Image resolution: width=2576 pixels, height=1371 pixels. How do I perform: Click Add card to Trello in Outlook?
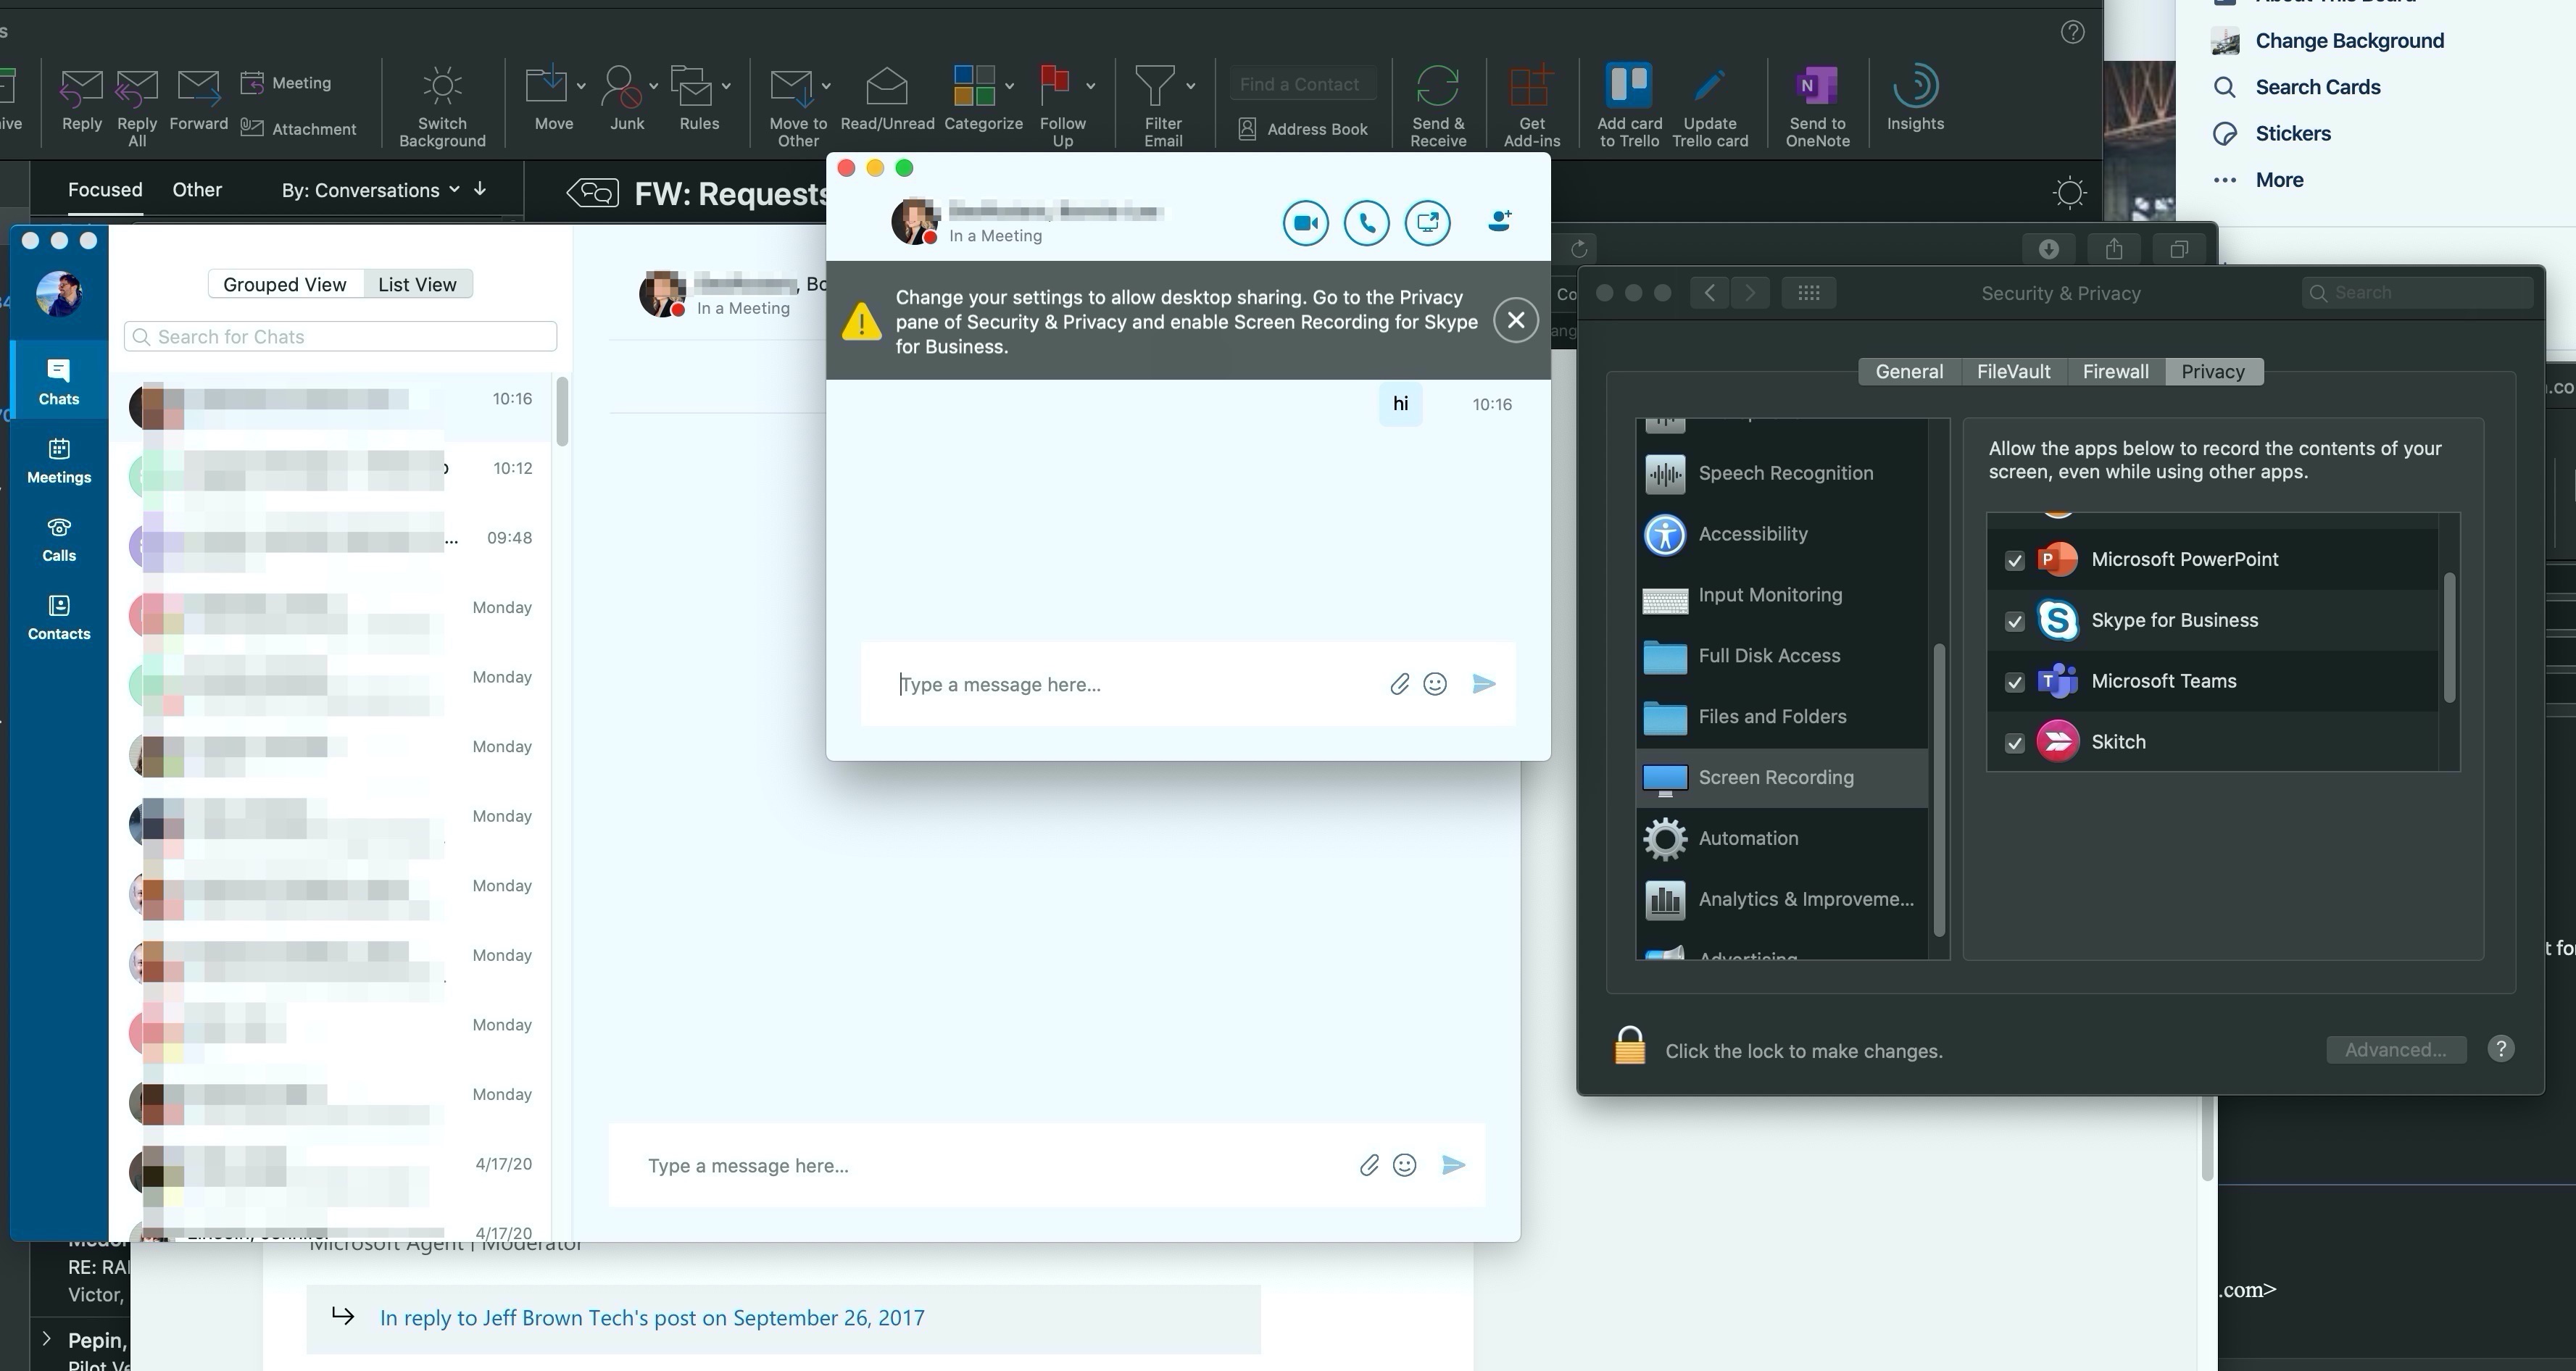point(1629,107)
